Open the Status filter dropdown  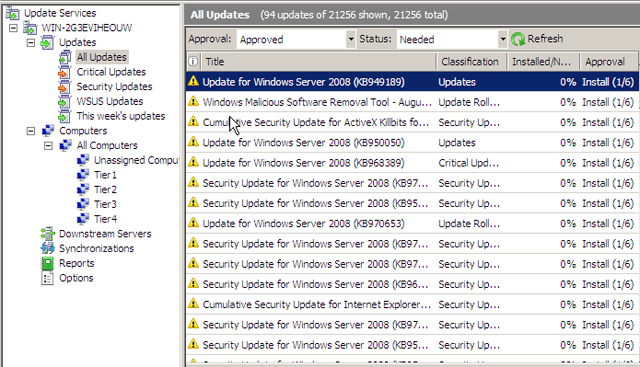tap(503, 39)
